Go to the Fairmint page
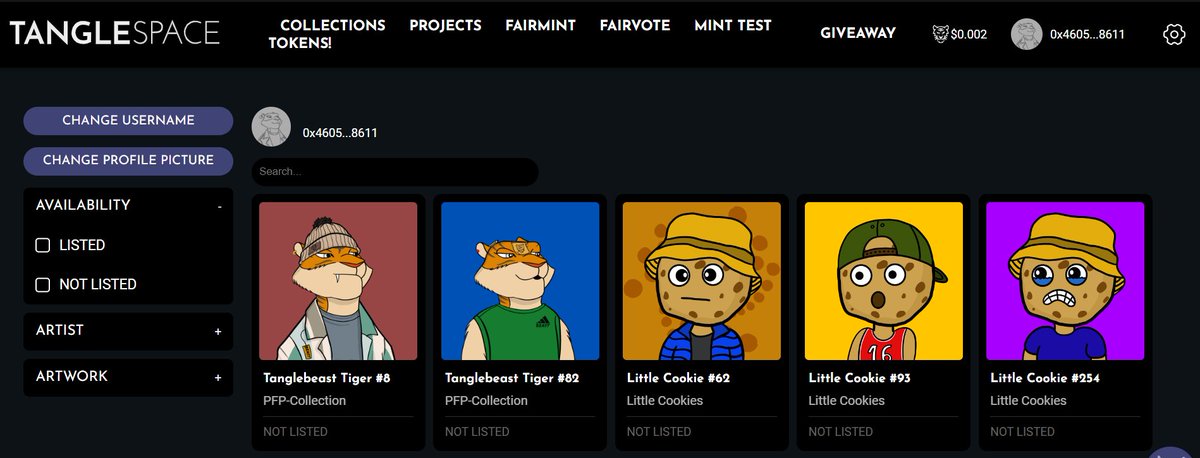Image resolution: width=1200 pixels, height=458 pixels. point(540,25)
